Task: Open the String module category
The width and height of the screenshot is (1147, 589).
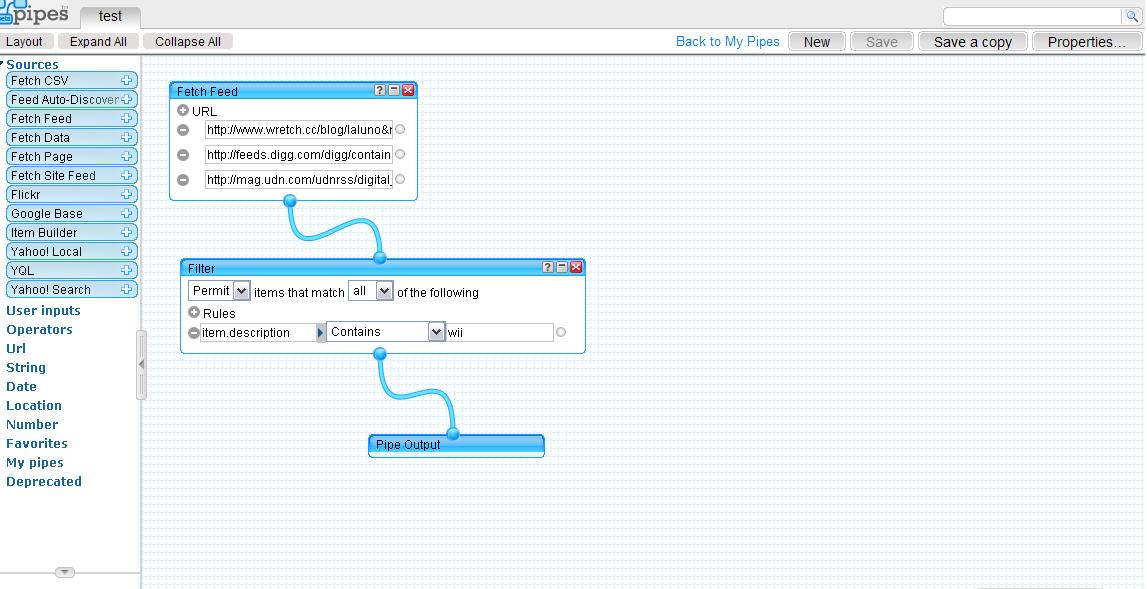Action: pos(26,367)
